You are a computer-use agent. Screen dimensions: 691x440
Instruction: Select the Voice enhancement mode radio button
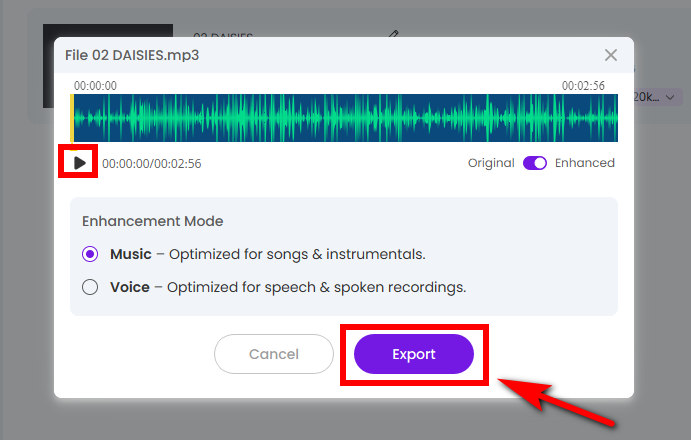point(90,287)
